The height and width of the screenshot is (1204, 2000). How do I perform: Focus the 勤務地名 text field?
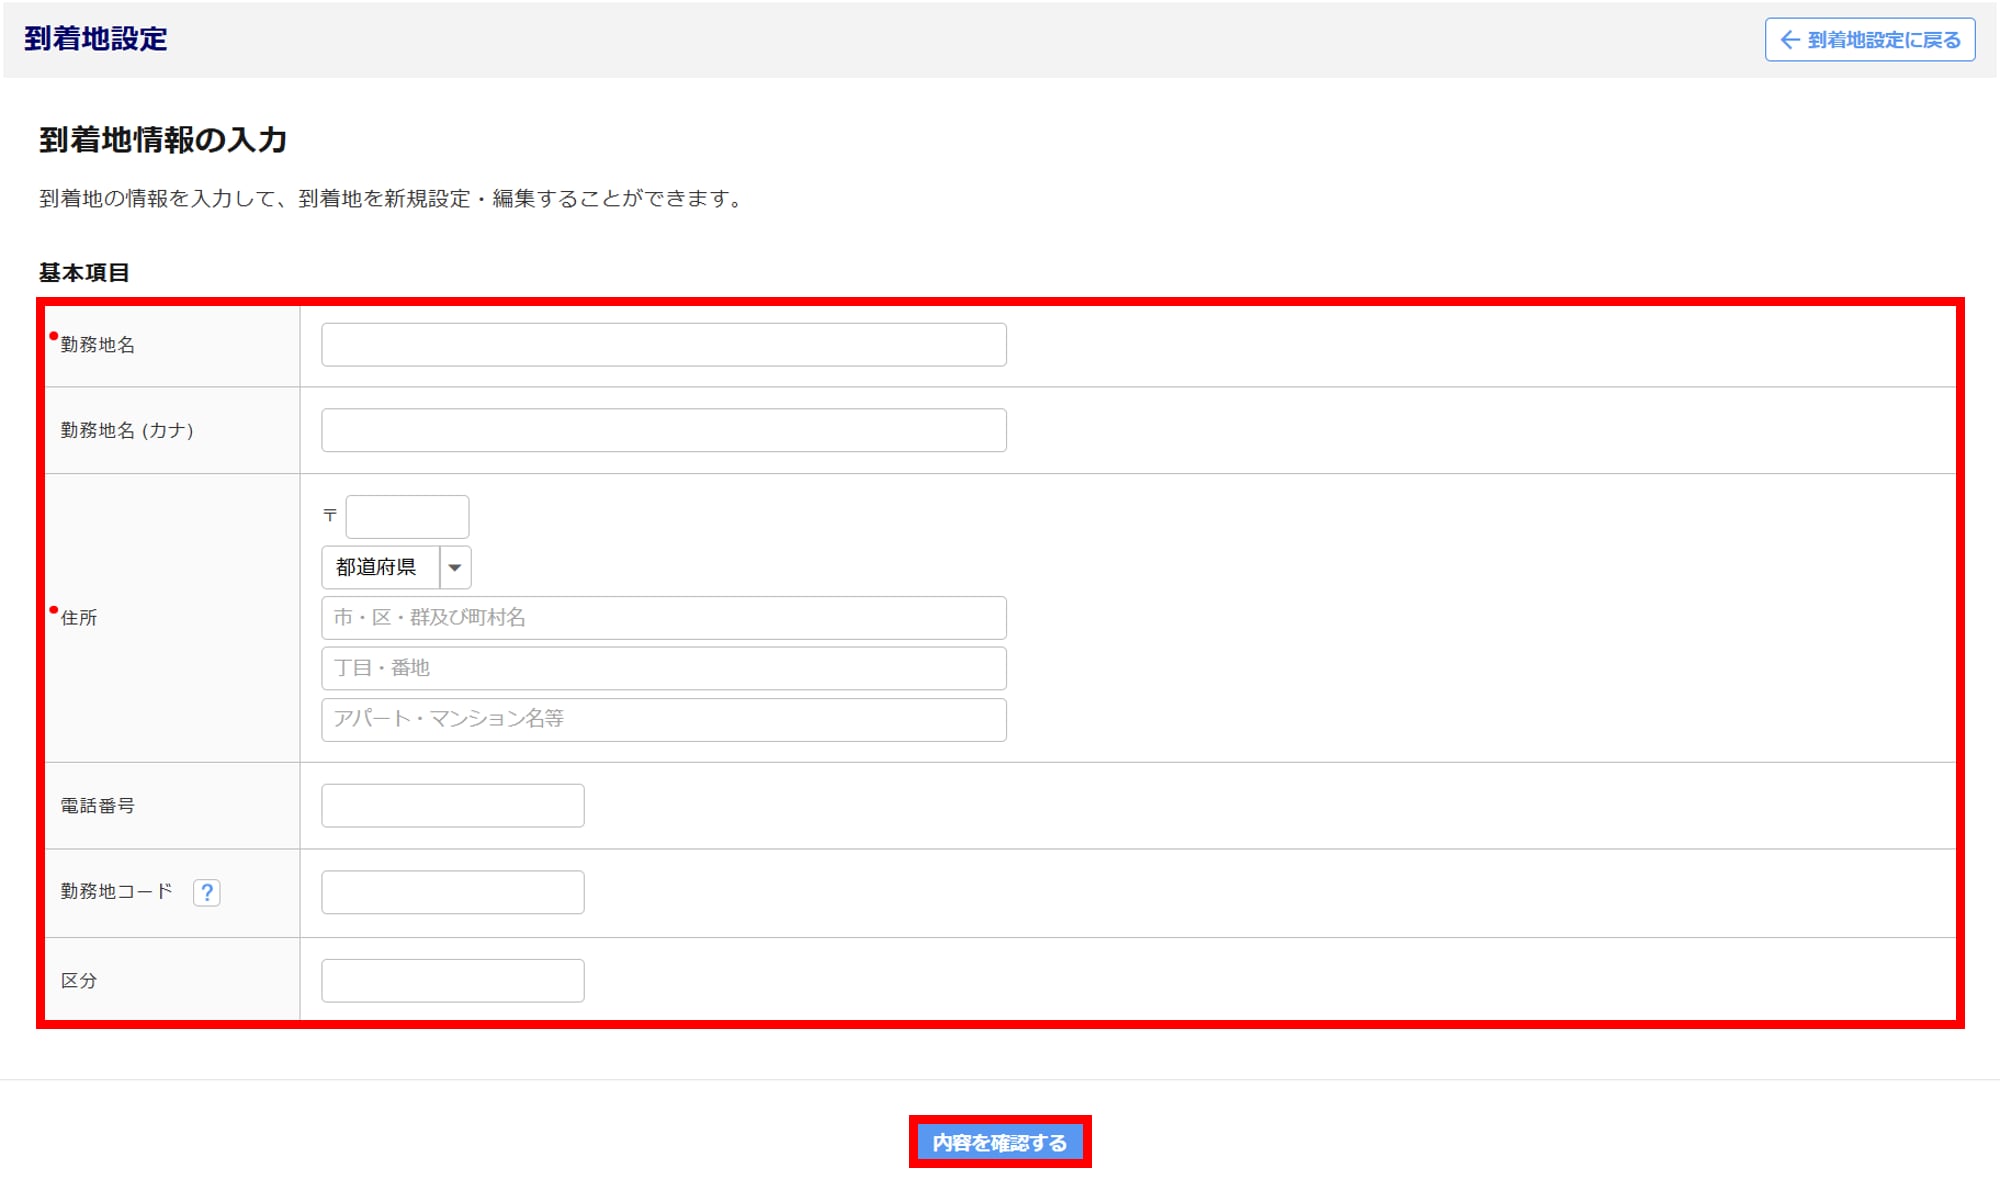[x=663, y=345]
